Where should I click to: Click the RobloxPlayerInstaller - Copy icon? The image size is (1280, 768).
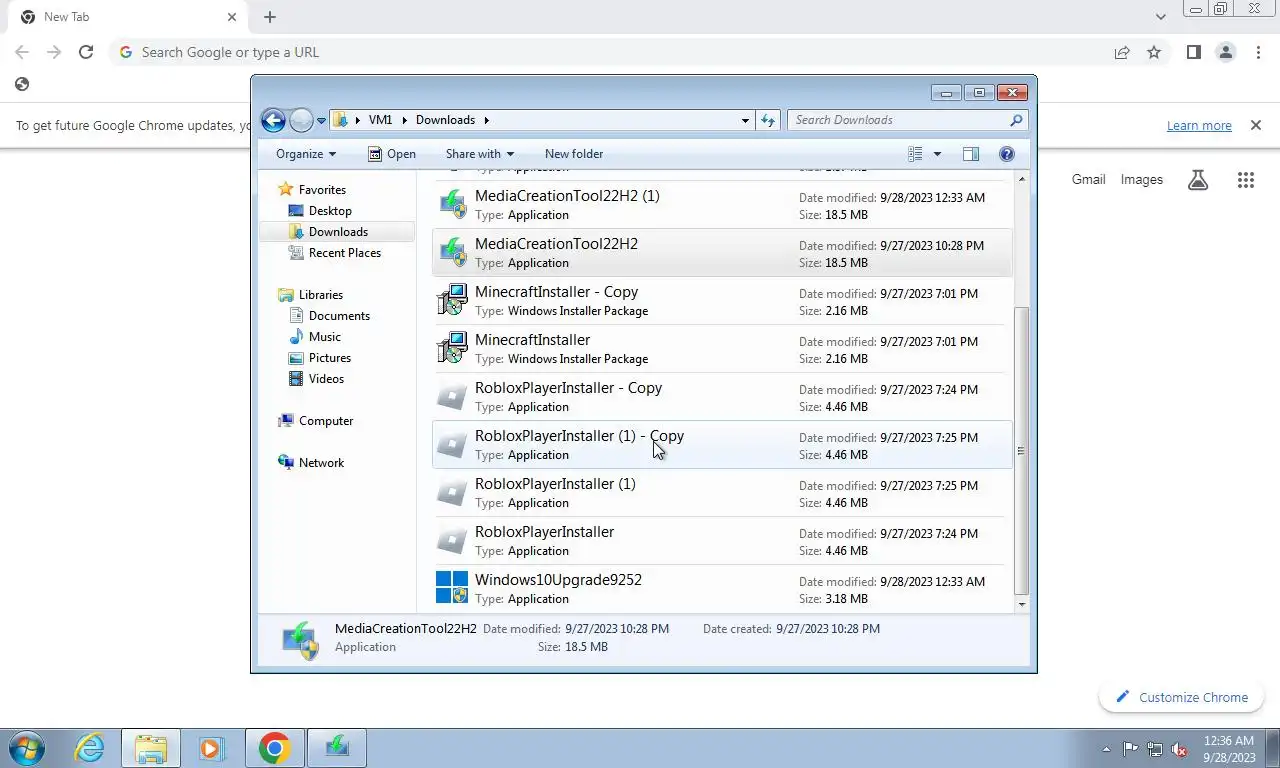tap(452, 396)
